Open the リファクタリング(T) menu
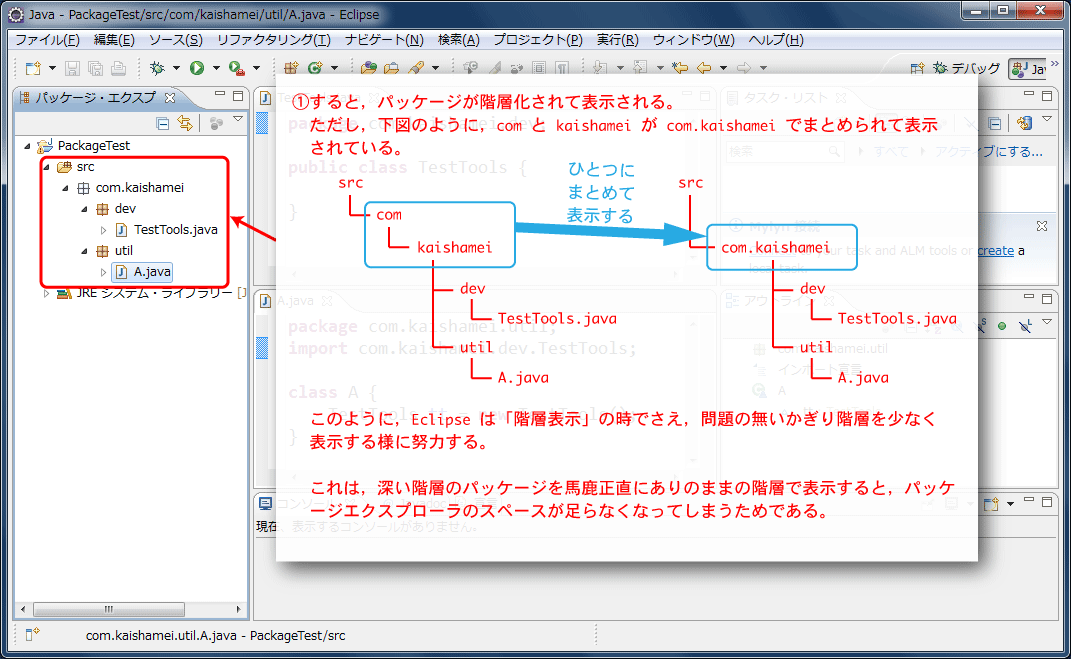The image size is (1071, 659). pyautogui.click(x=274, y=40)
